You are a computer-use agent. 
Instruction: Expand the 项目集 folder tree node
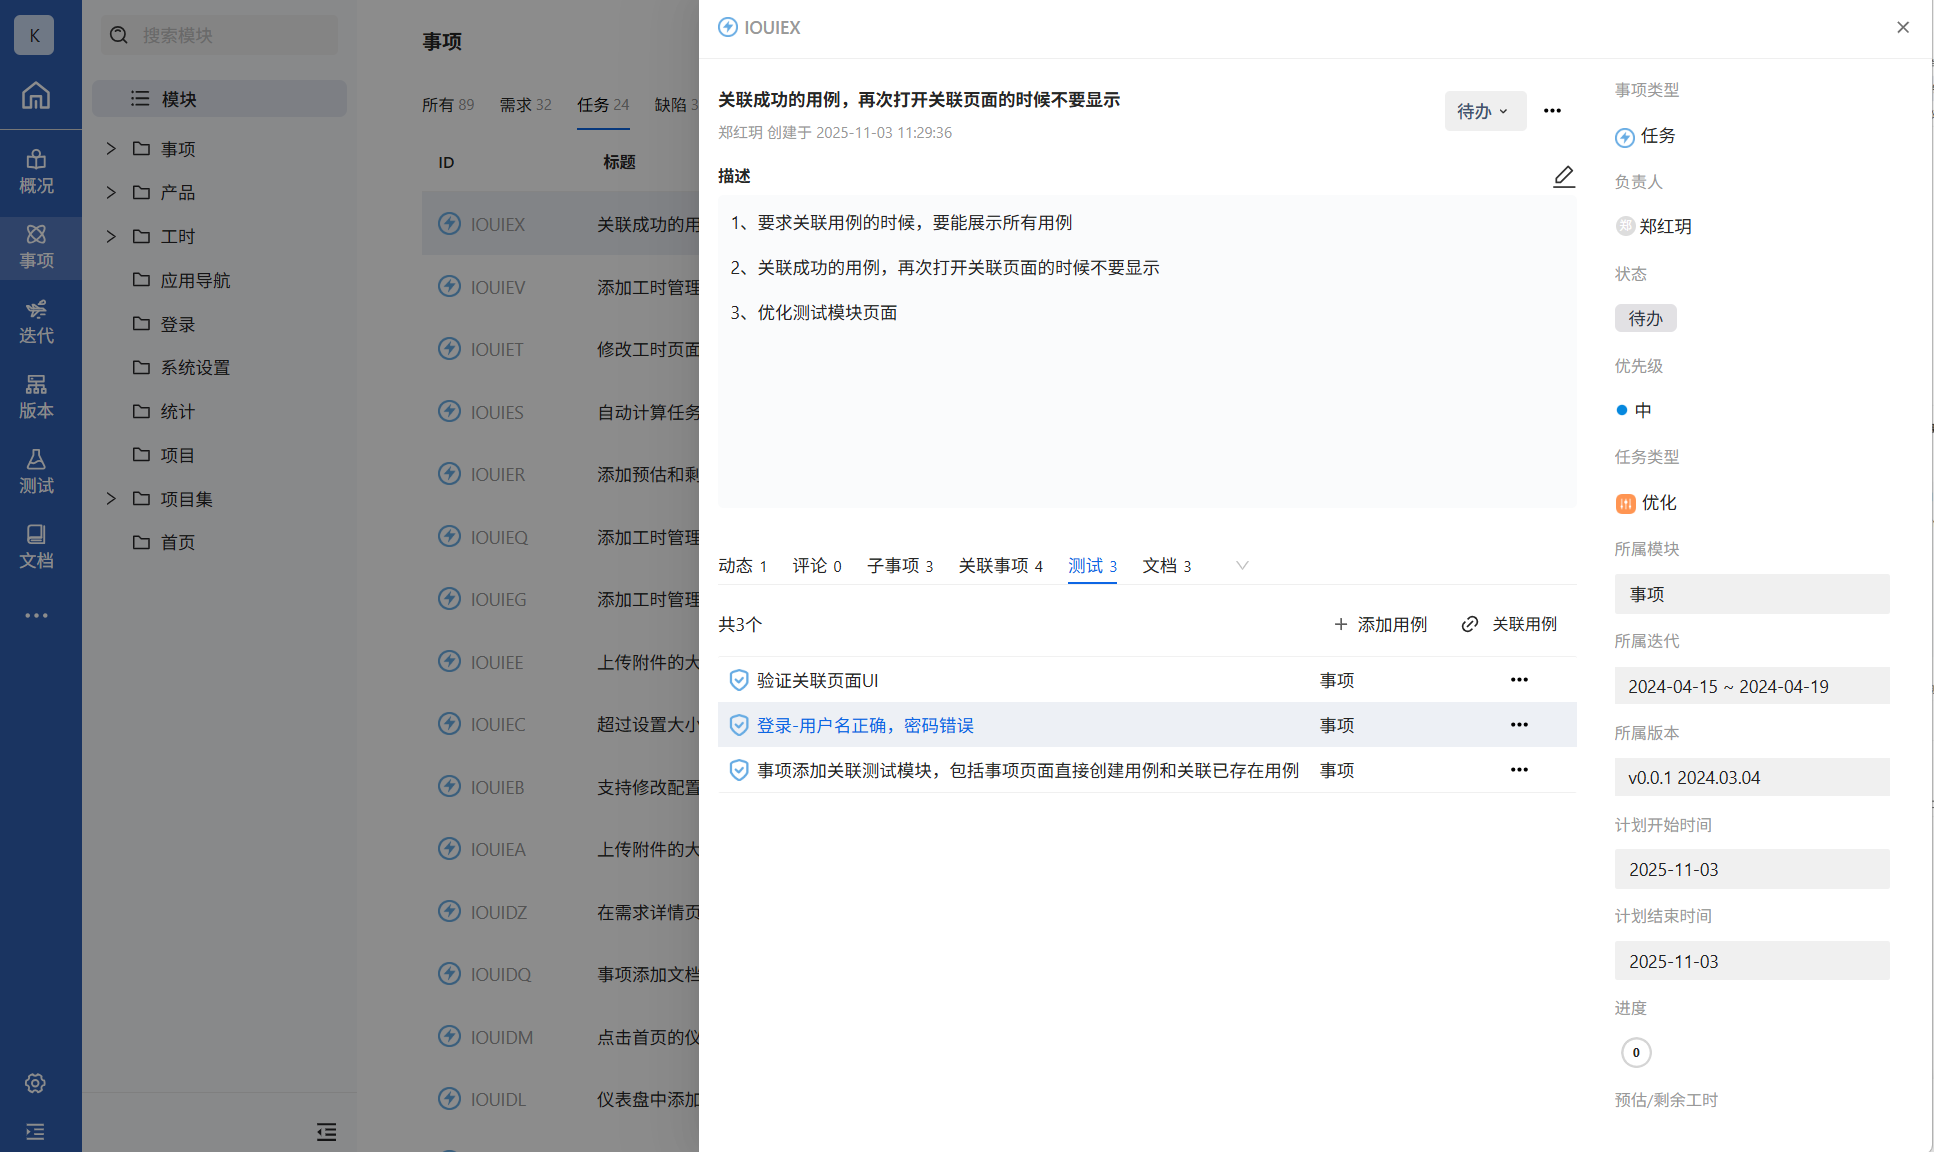tap(111, 499)
